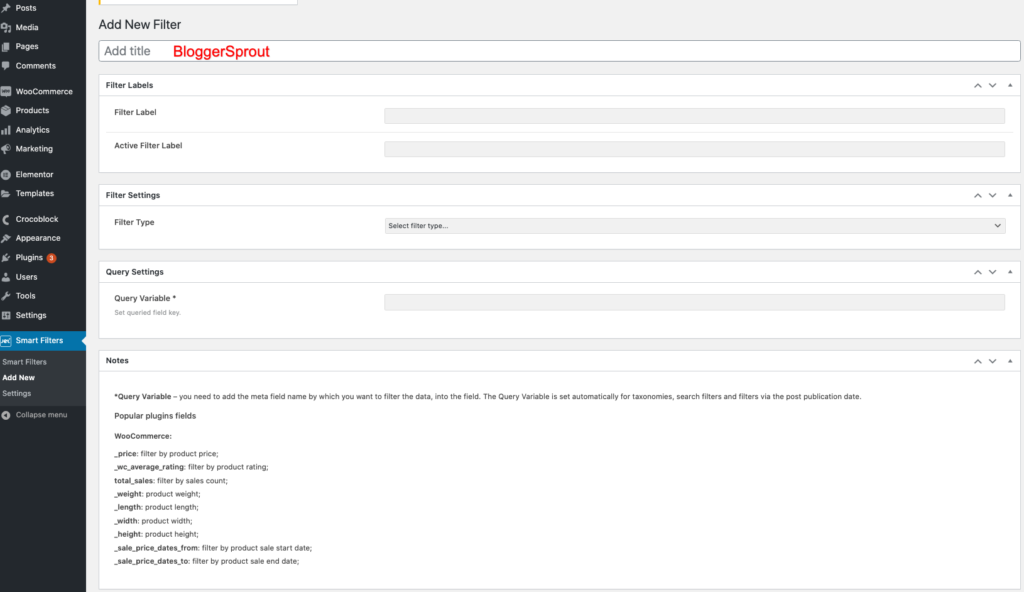Click the Users icon in sidebar
This screenshot has height=592, width=1024.
coord(6,277)
